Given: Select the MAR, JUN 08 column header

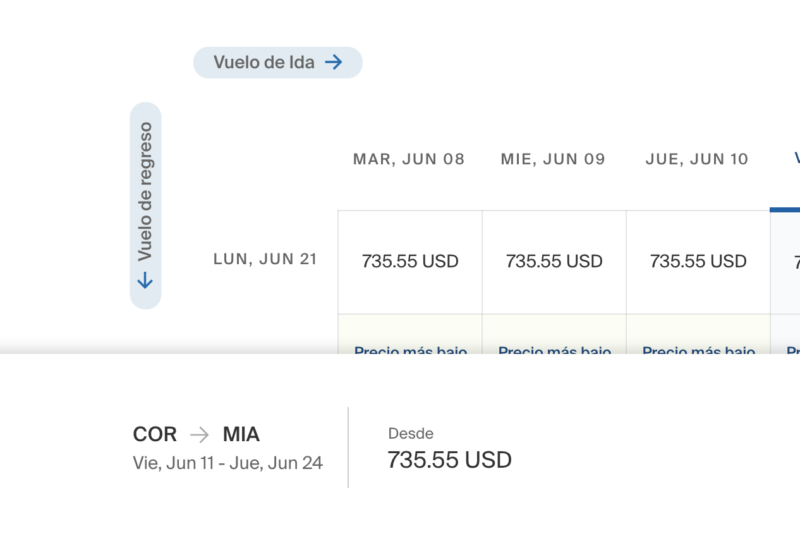Looking at the screenshot, I should (409, 159).
